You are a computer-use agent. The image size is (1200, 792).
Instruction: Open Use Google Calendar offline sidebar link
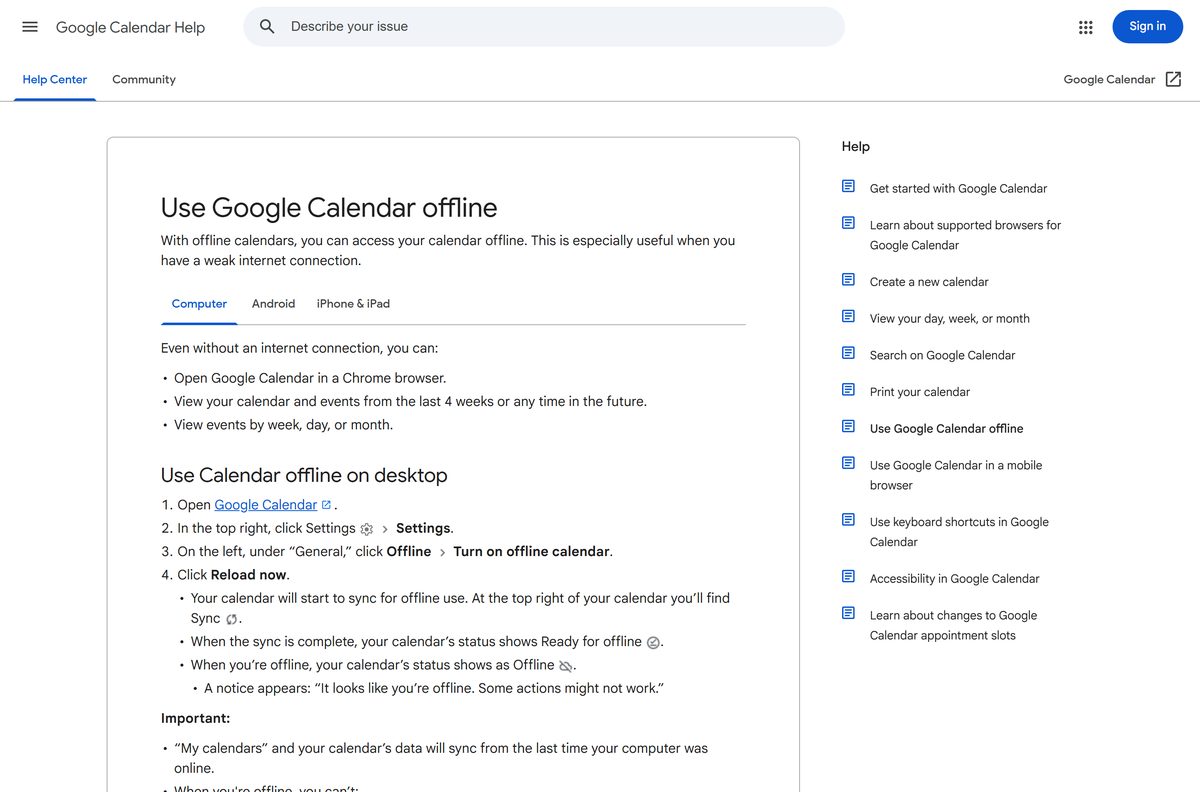coord(946,429)
